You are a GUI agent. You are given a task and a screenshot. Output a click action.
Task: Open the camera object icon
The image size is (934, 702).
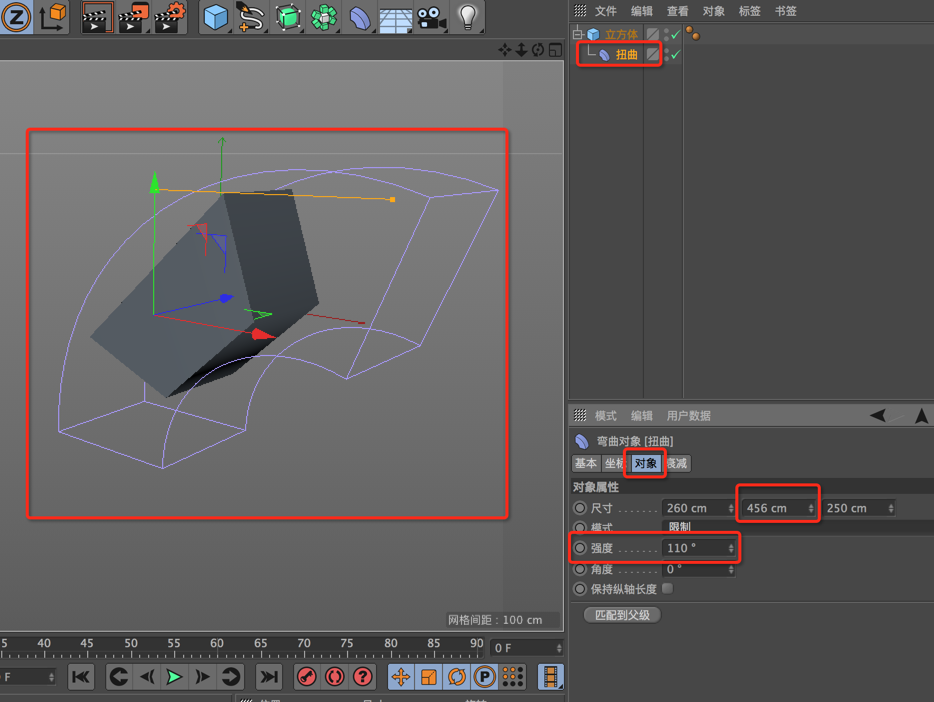point(431,17)
